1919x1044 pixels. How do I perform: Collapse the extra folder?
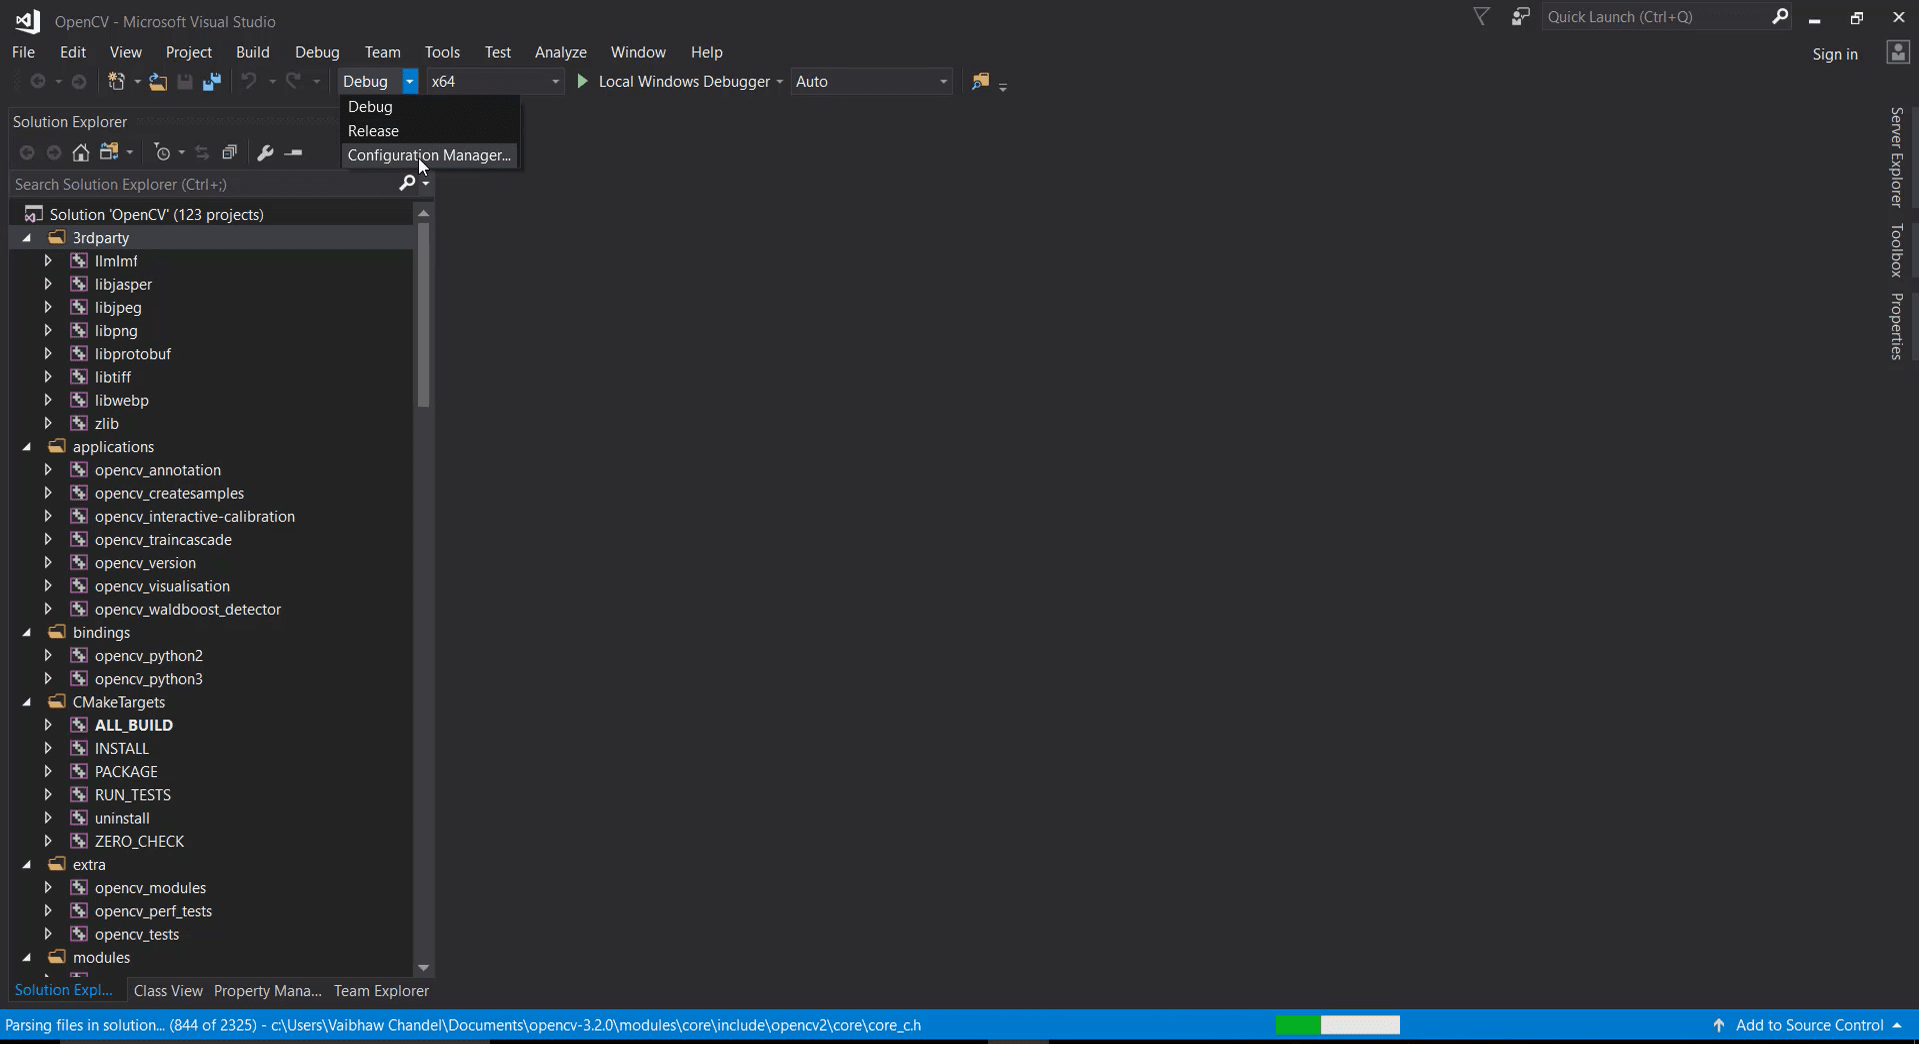click(x=27, y=865)
